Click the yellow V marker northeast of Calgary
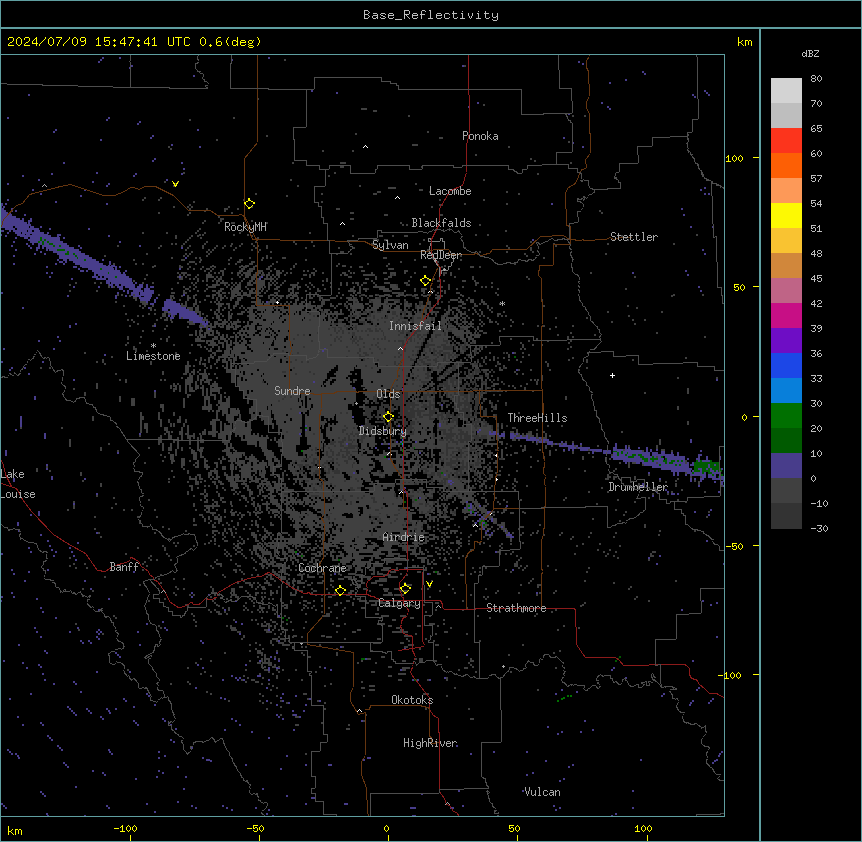The height and width of the screenshot is (842, 862). (429, 584)
